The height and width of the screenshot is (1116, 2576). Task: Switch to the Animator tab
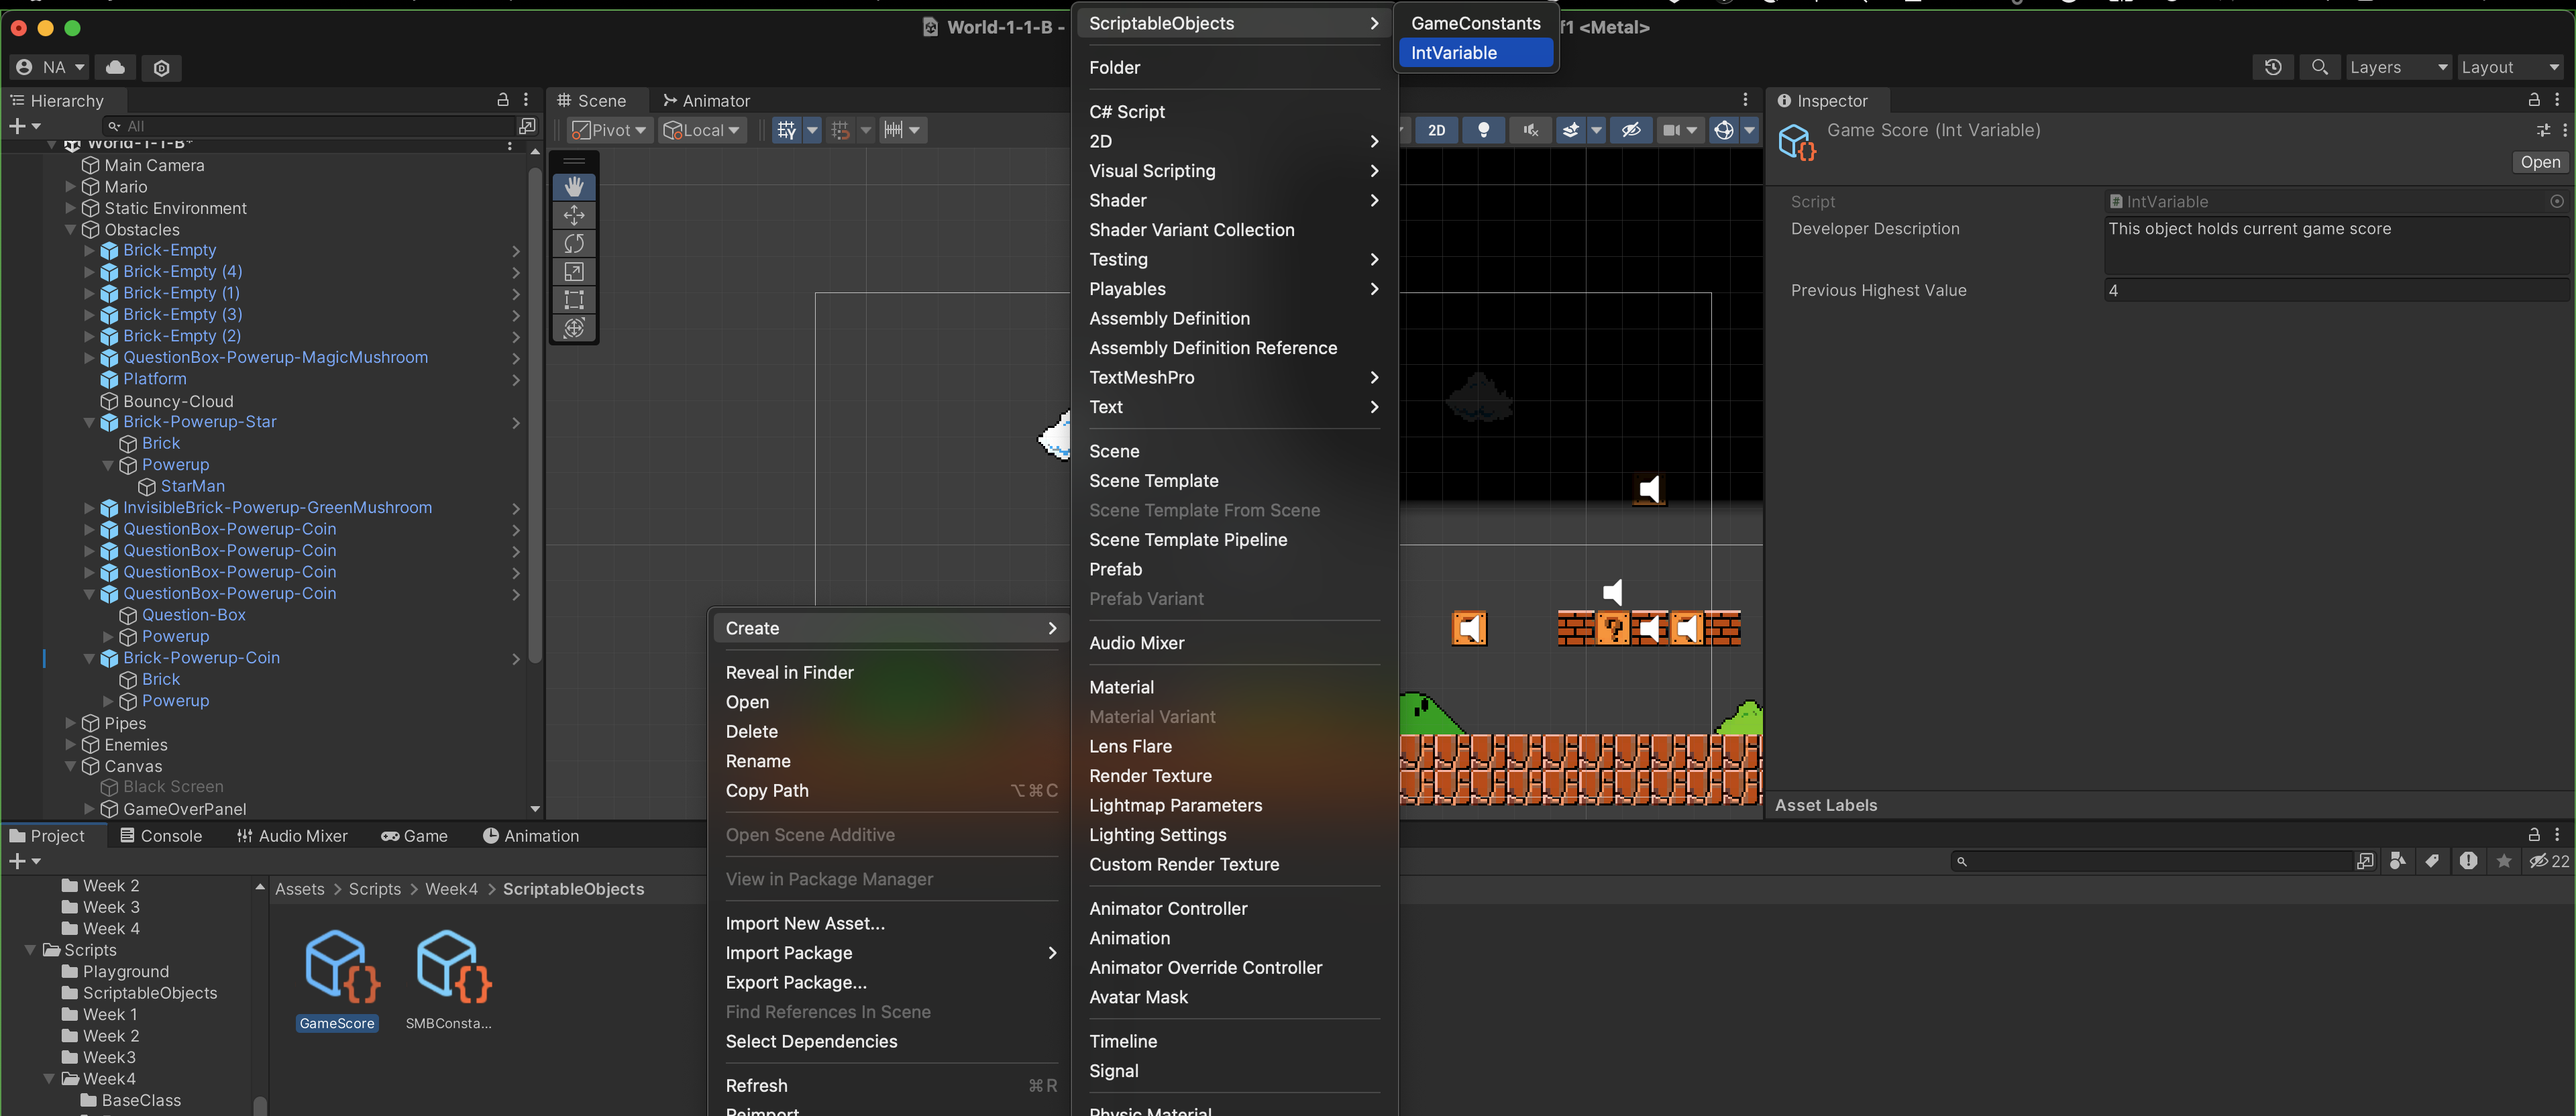click(x=706, y=100)
